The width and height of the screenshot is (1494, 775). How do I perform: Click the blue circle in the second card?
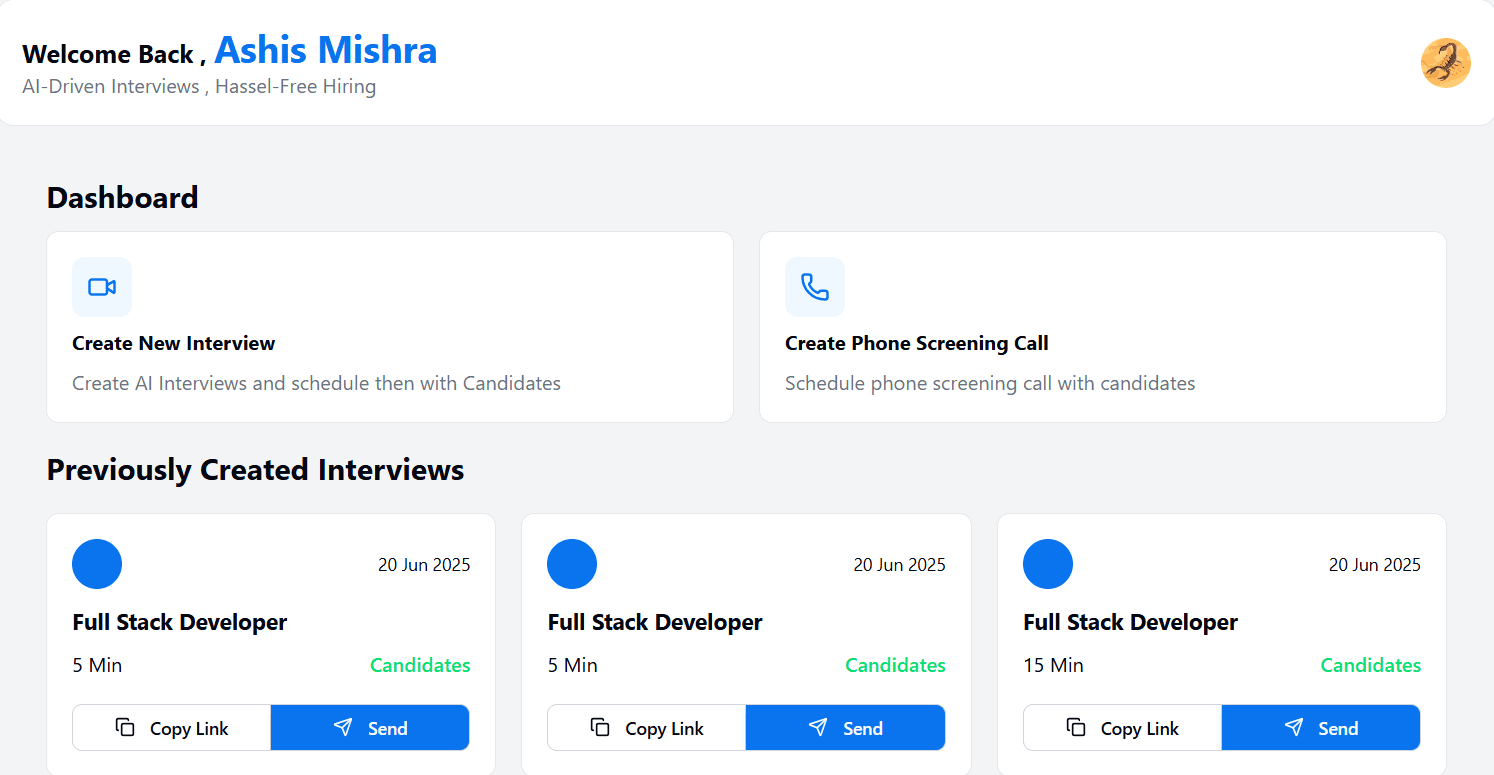572,564
